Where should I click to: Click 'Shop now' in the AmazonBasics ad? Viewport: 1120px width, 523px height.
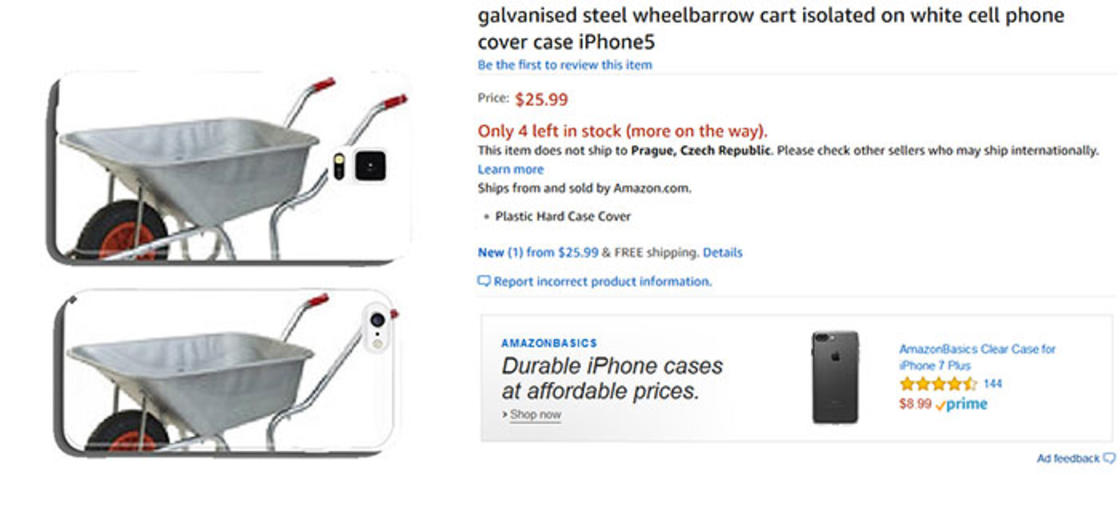tap(535, 414)
